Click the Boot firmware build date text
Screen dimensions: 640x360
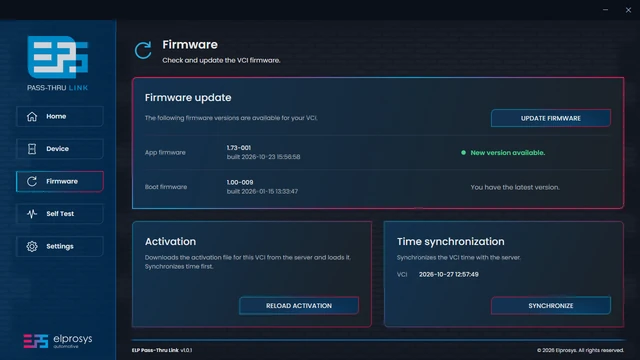pyautogui.click(x=262, y=191)
